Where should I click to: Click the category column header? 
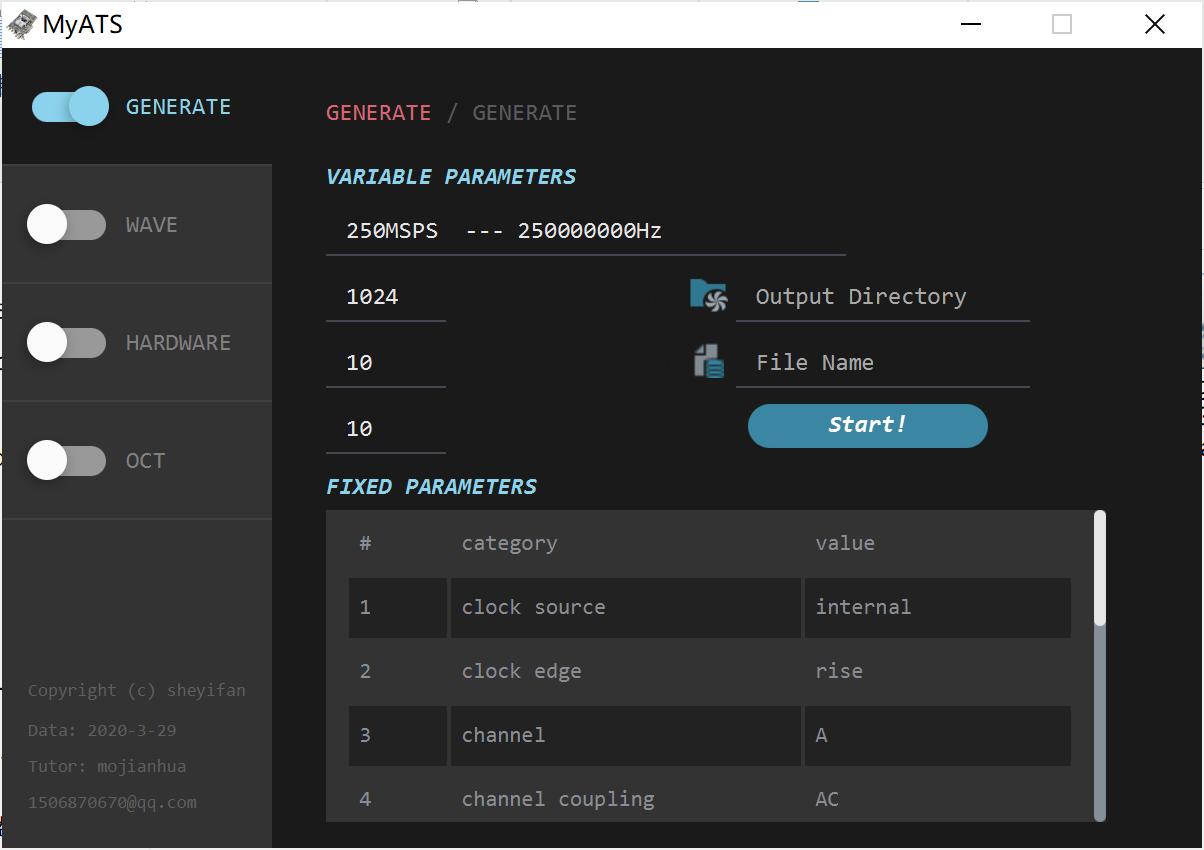point(509,543)
